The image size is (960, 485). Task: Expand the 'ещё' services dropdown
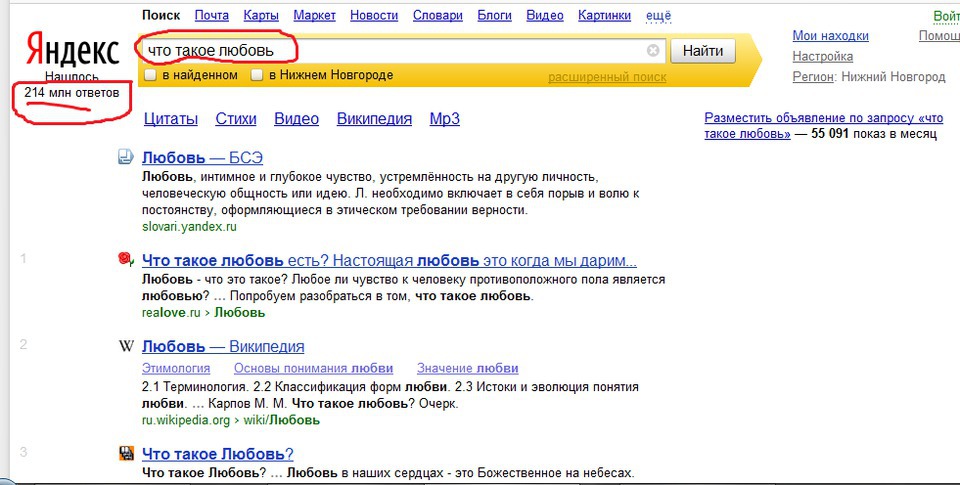point(658,16)
